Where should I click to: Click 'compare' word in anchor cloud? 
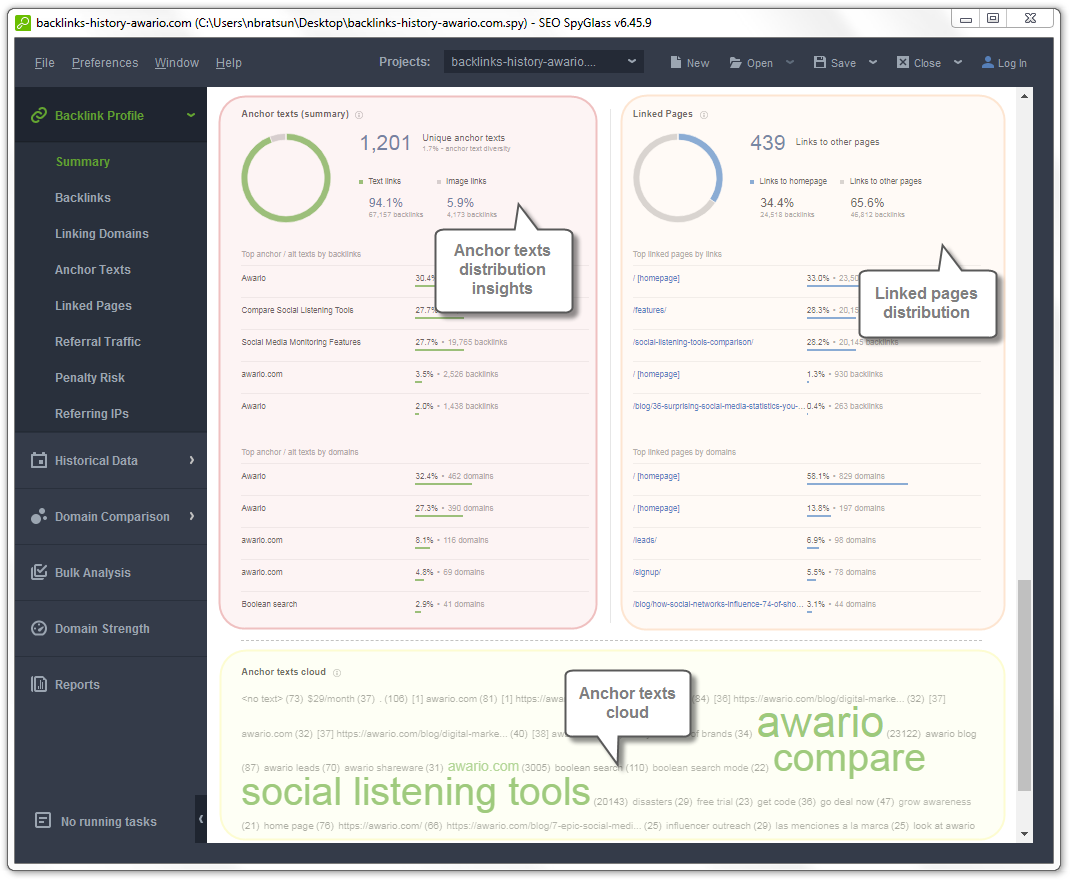849,759
